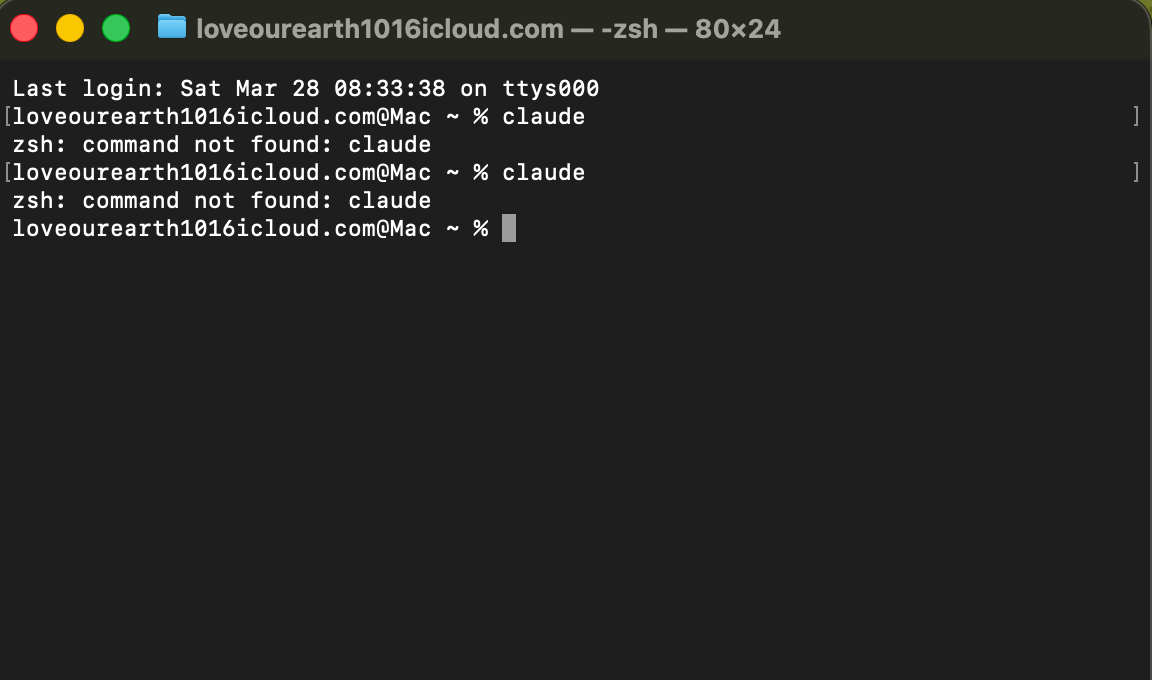Close the Terminal window with red button
The image size is (1152, 680).
coord(24,28)
